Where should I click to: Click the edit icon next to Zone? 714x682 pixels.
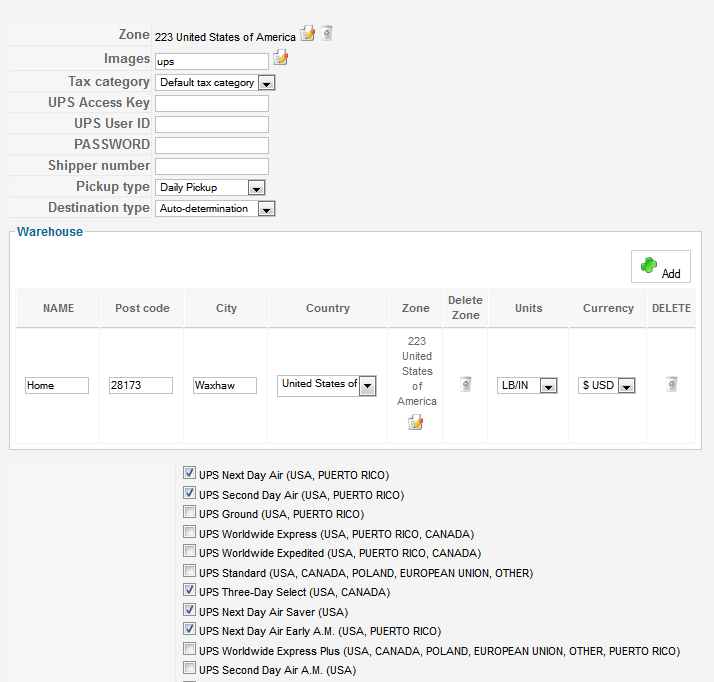[x=307, y=33]
